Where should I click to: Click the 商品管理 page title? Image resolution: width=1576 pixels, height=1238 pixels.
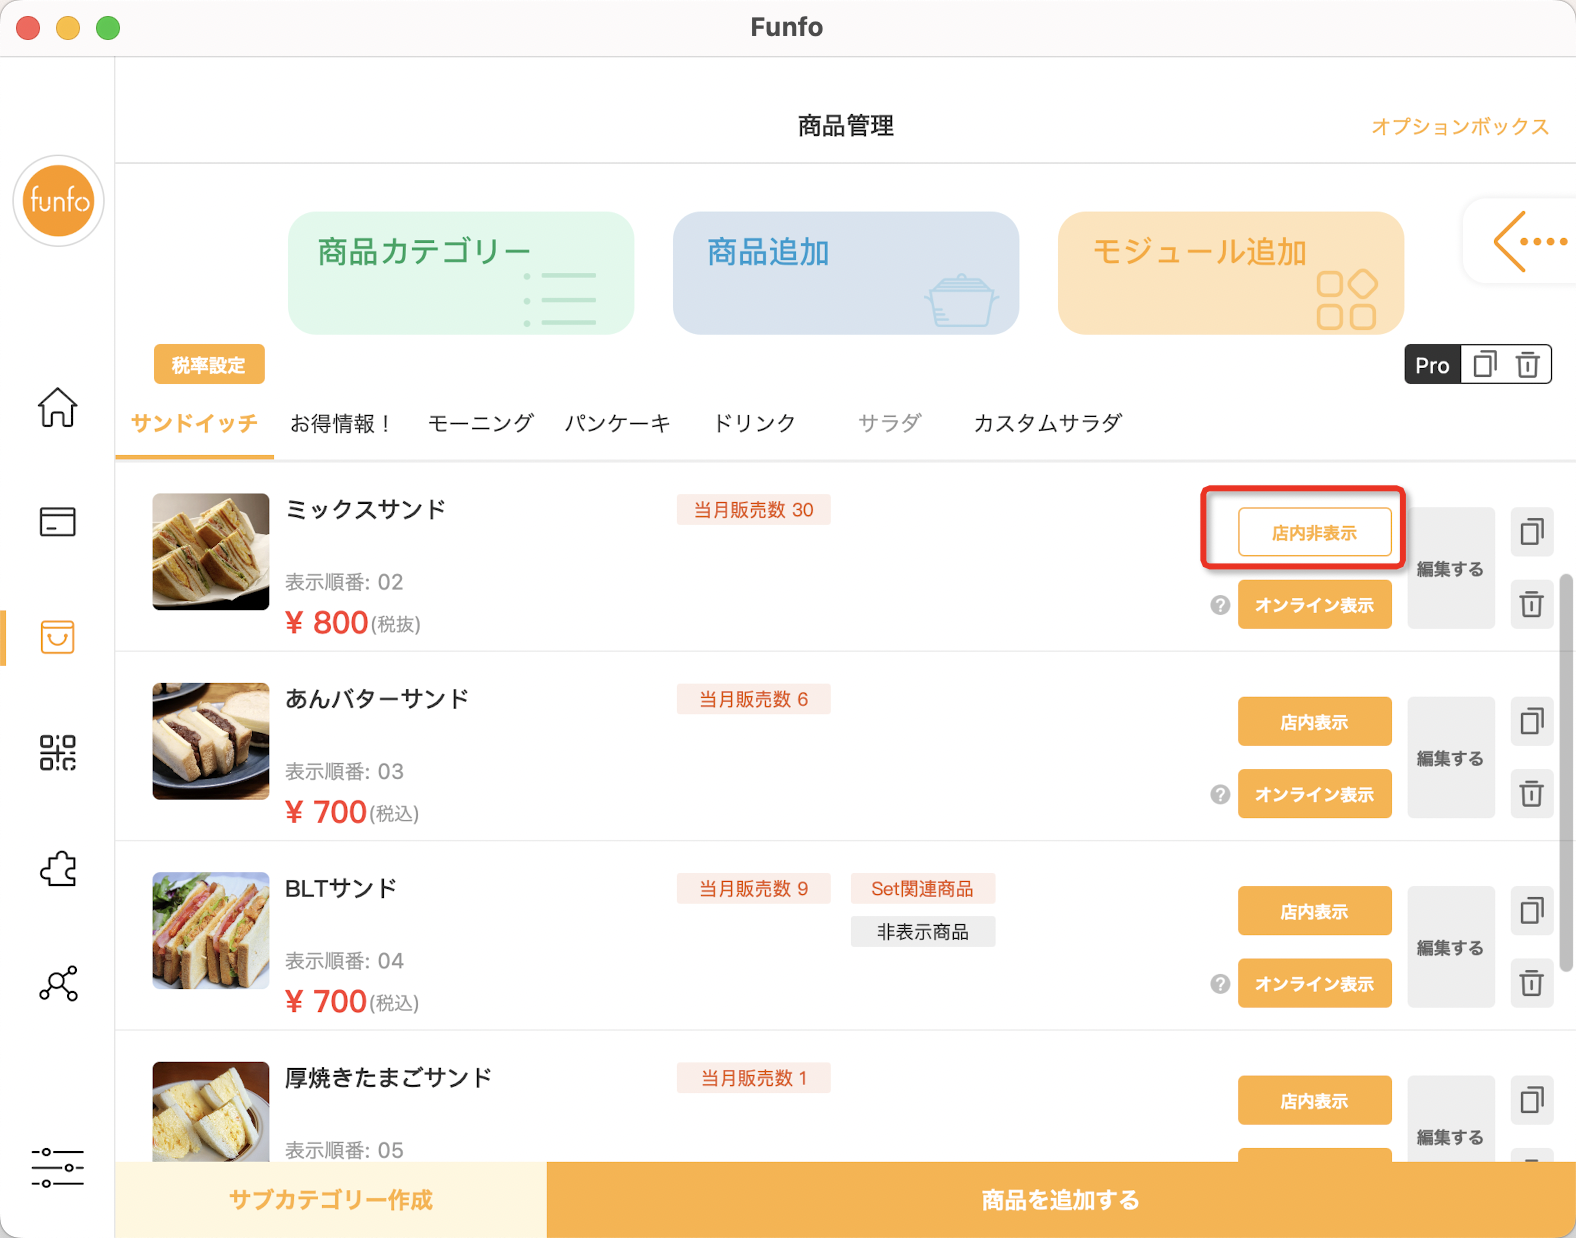pyautogui.click(x=845, y=126)
